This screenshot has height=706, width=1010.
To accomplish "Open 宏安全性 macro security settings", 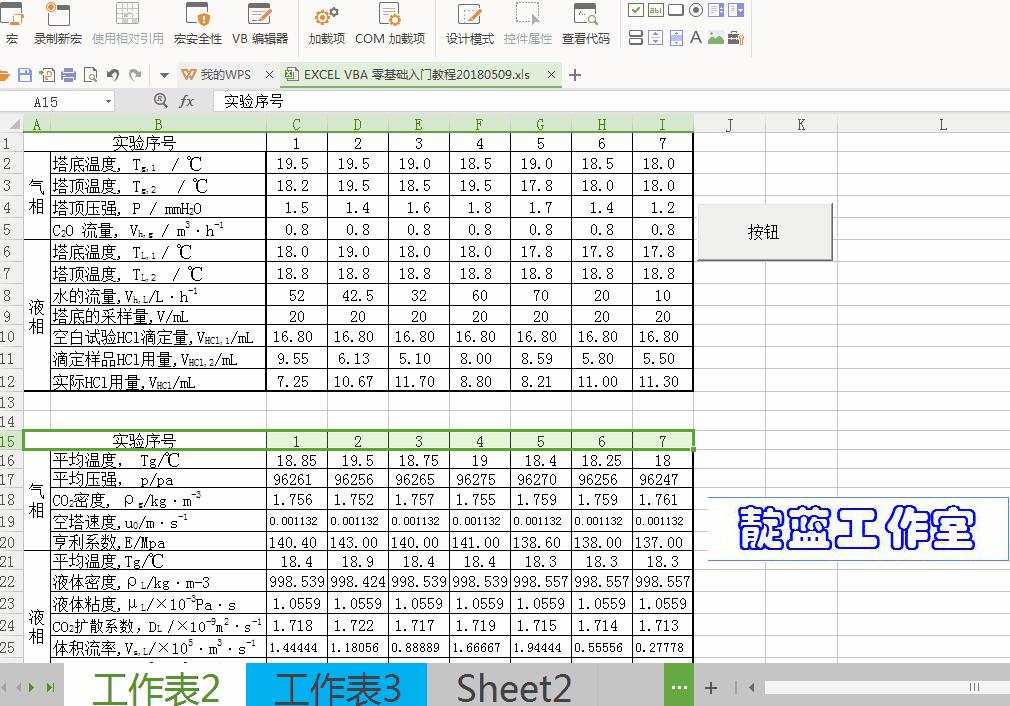I will click(x=197, y=18).
